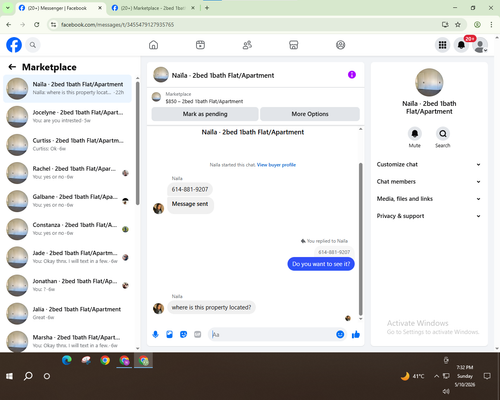Screen dimensions: 500x400
Task: Open Jalia conversation in chat list
Action: click(68, 313)
